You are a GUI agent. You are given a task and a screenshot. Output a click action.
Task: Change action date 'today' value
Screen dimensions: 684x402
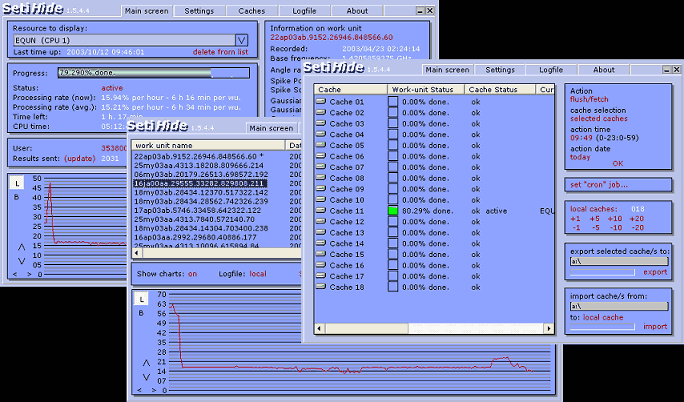(580, 157)
